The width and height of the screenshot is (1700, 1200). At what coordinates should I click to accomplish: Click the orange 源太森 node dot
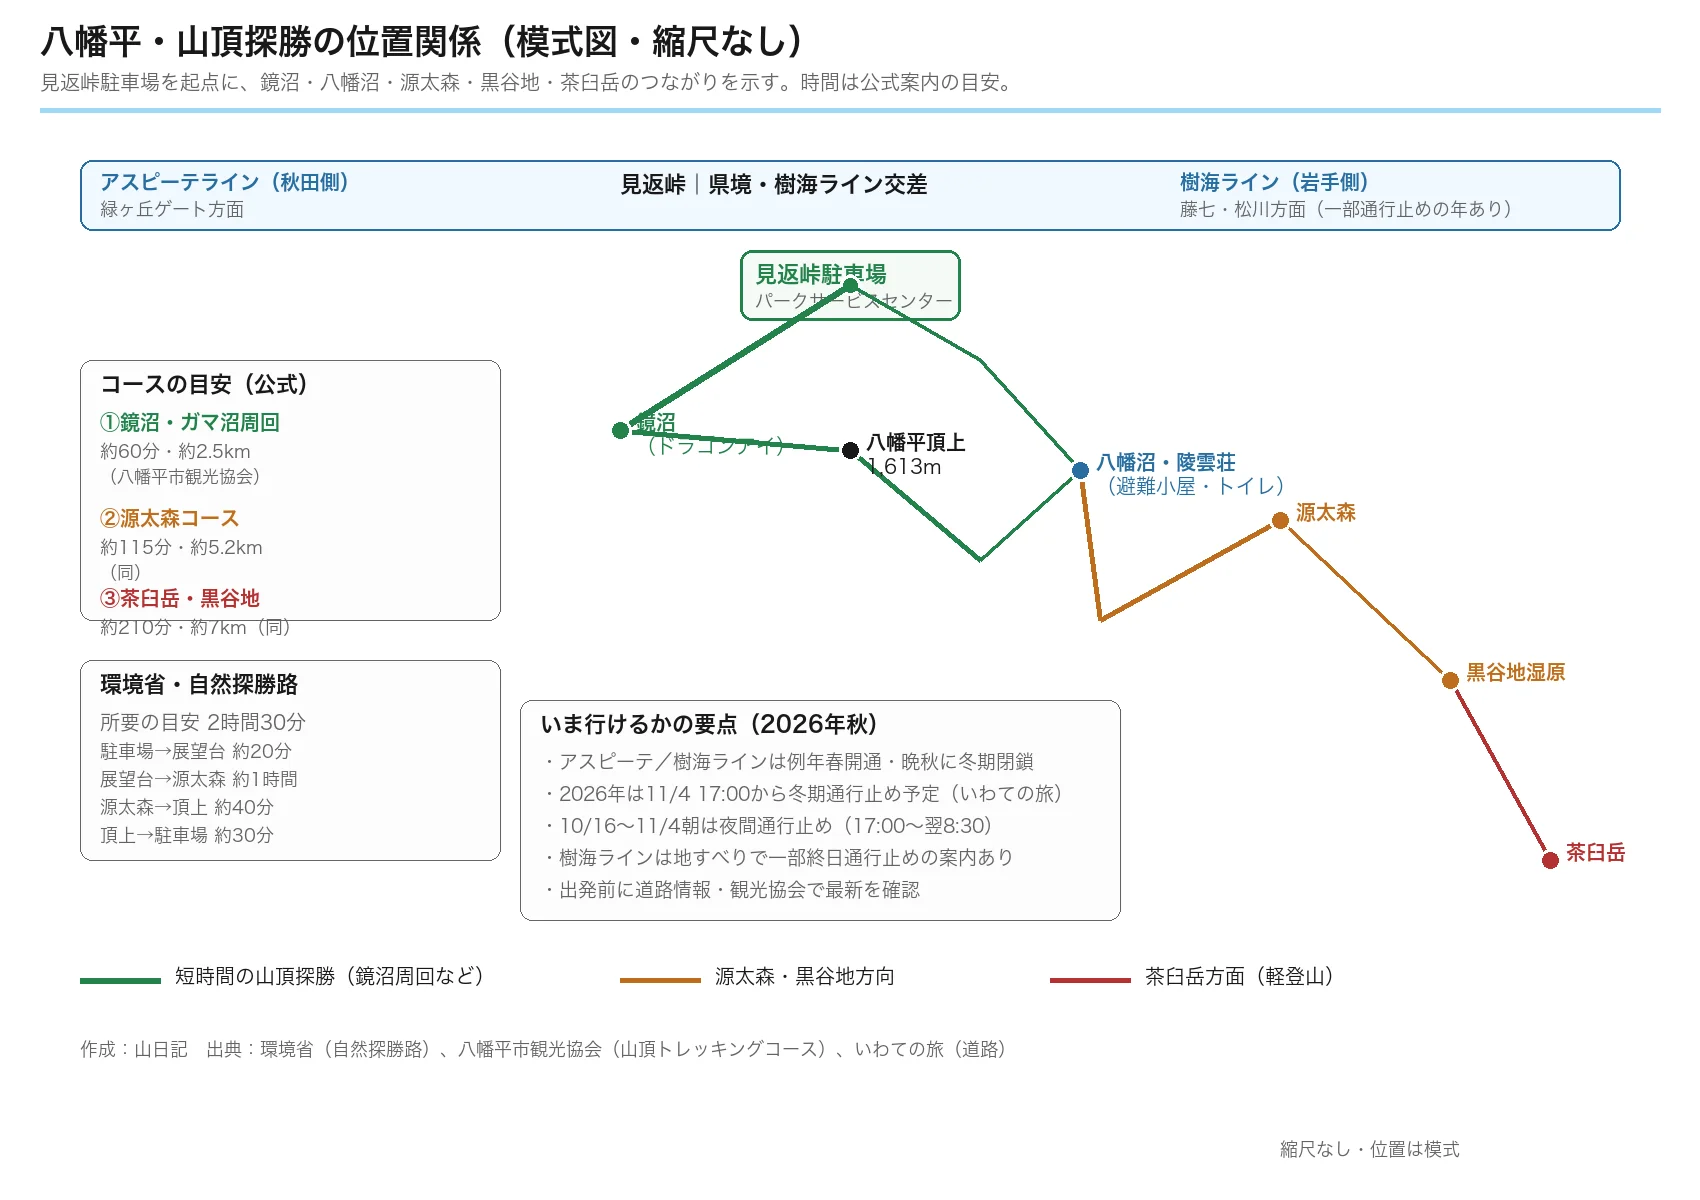click(x=1280, y=520)
